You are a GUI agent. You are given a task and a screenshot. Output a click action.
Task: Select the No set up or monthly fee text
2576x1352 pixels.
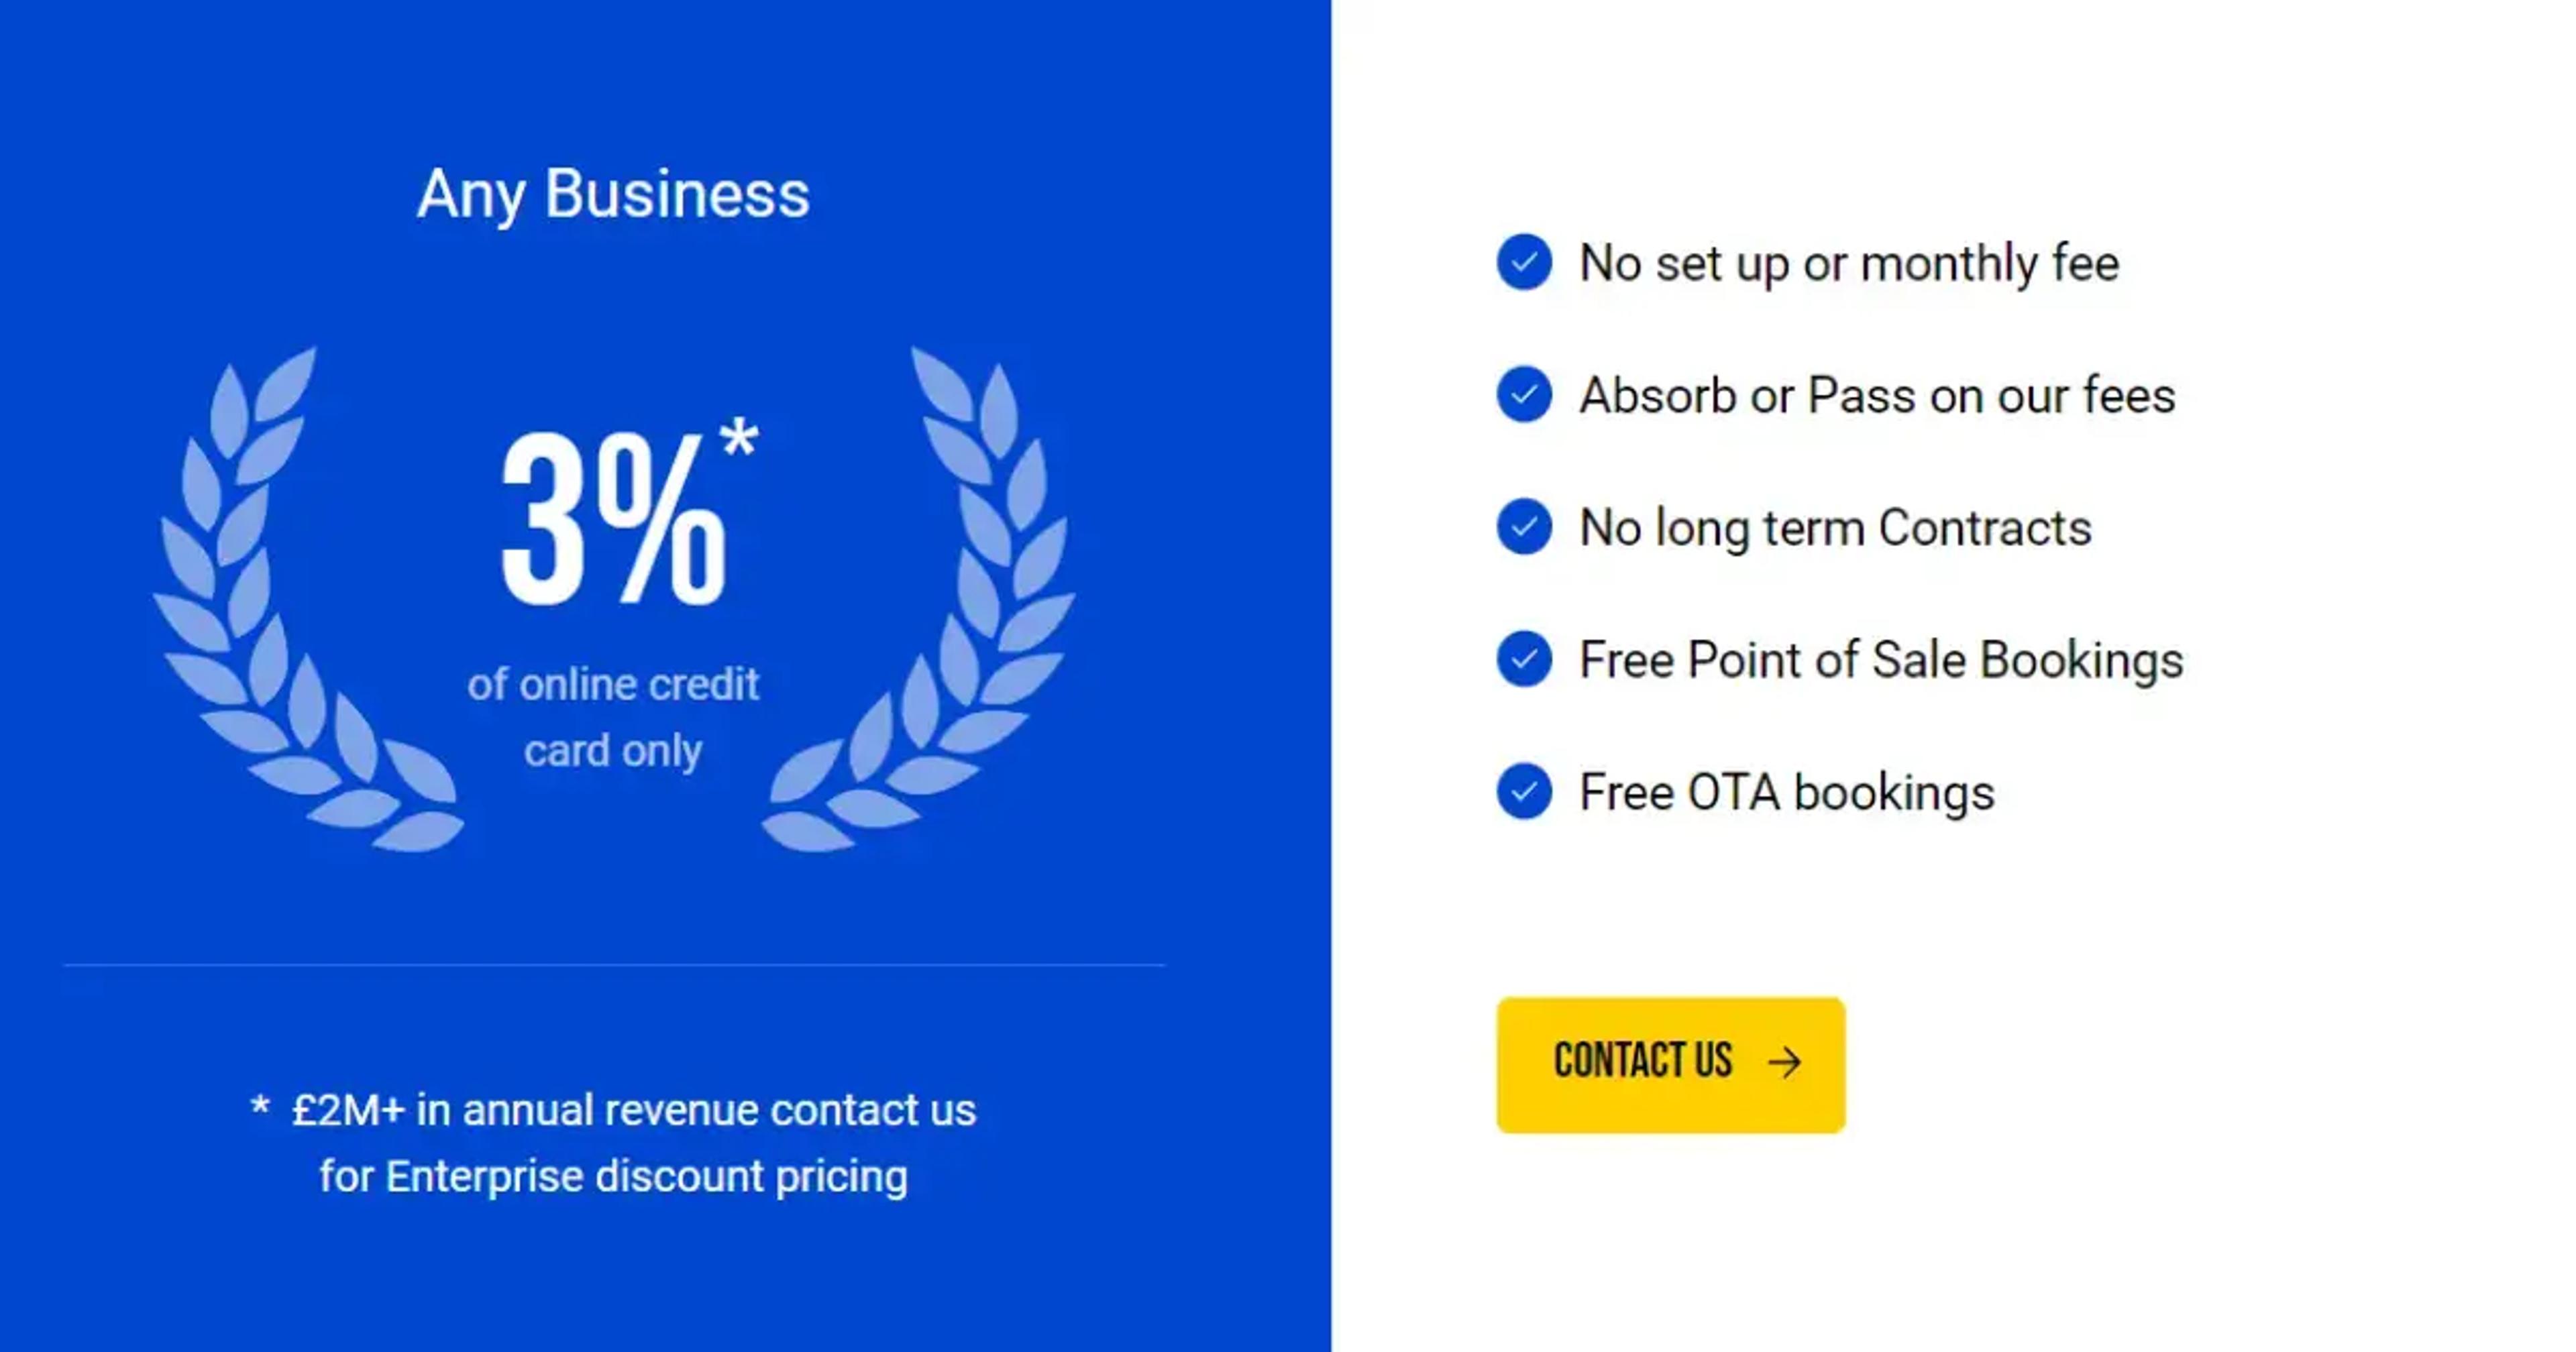point(1849,264)
